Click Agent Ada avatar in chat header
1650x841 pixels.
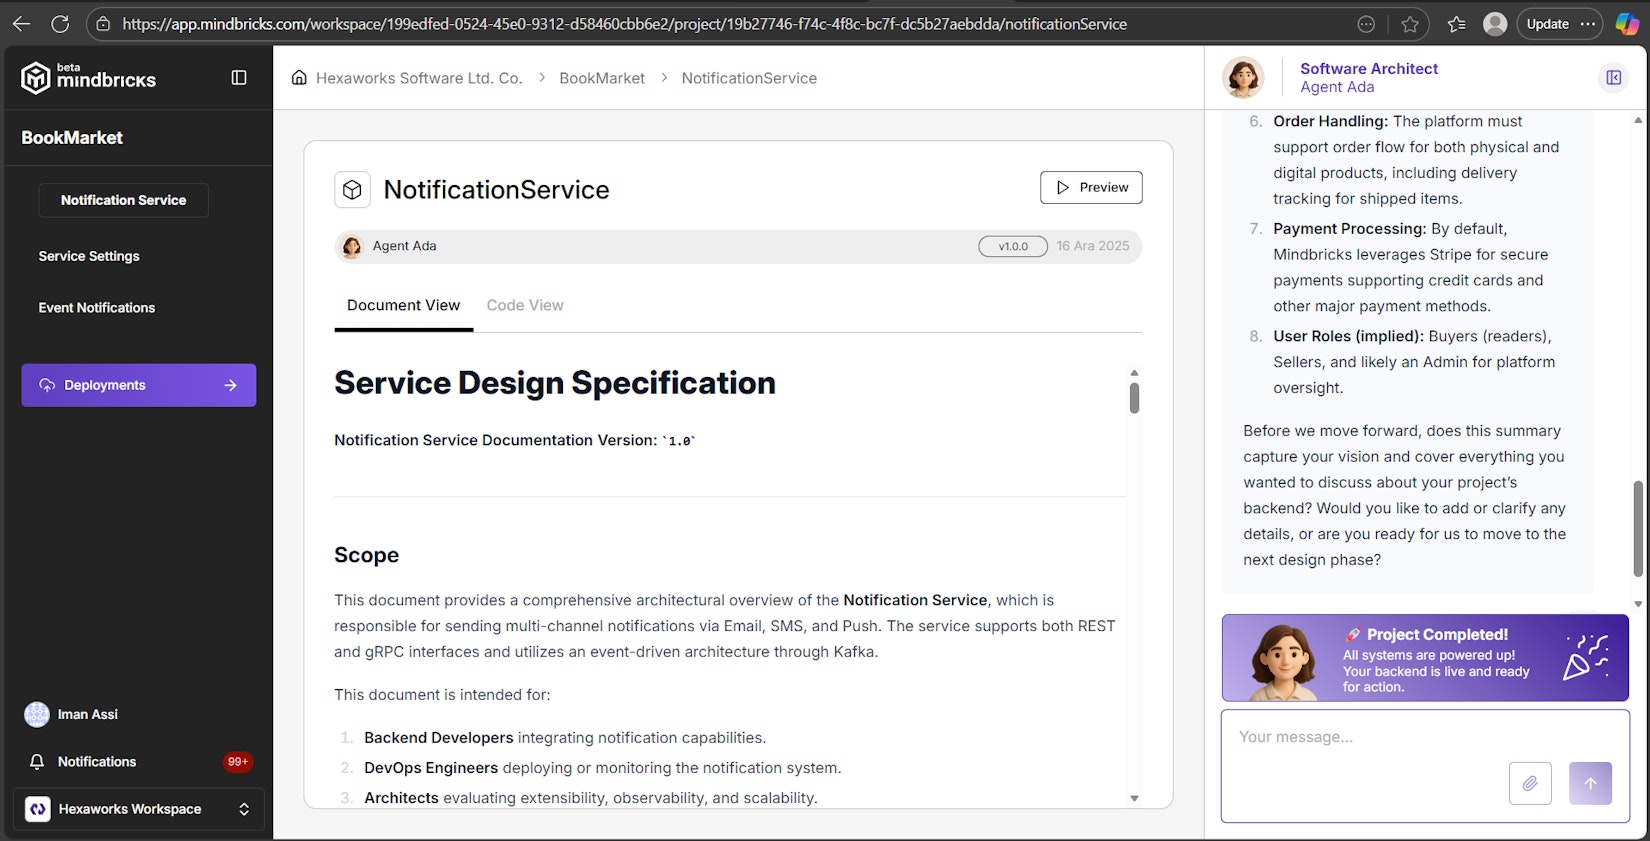(x=1243, y=78)
